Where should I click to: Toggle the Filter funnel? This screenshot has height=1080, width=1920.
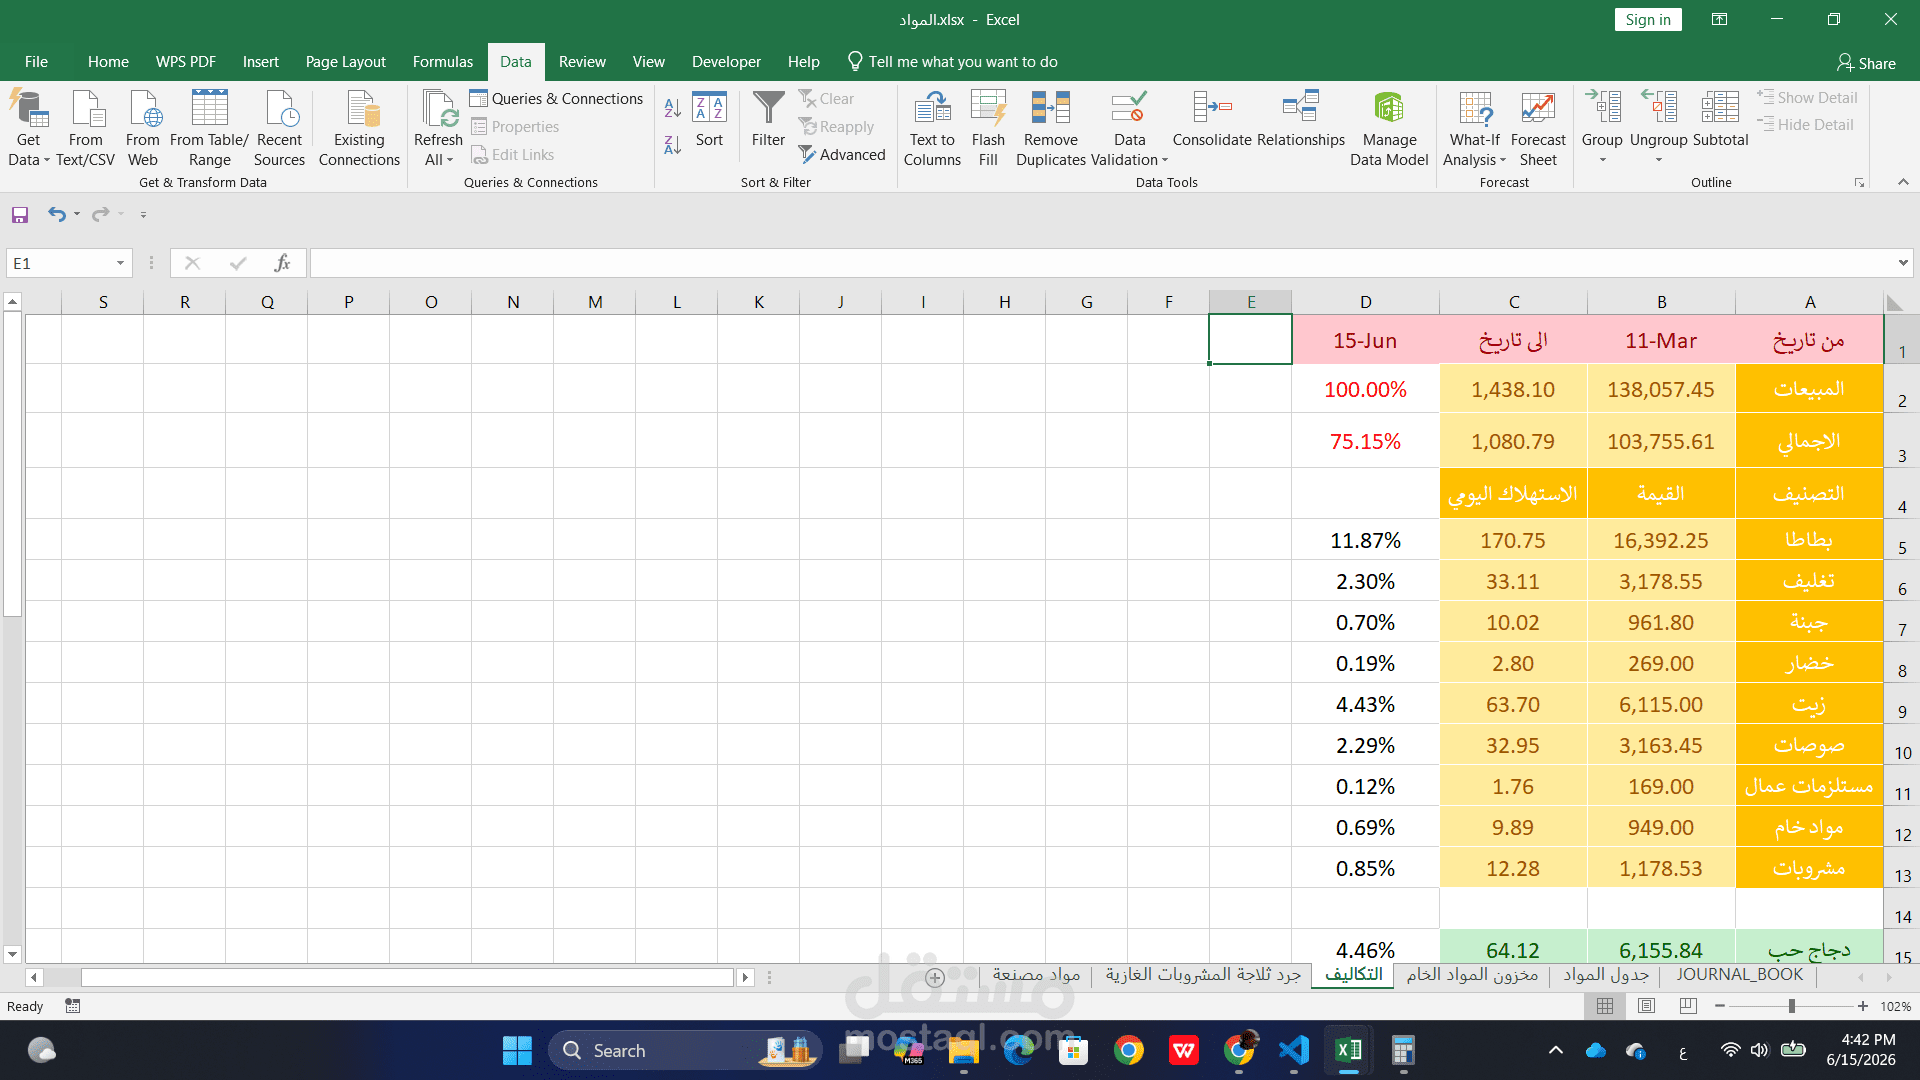point(768,120)
